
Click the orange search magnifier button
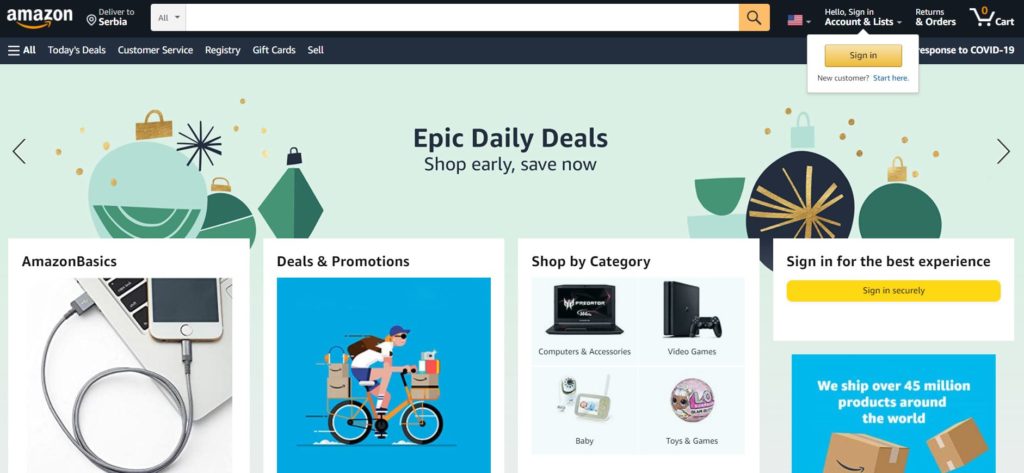pos(754,18)
